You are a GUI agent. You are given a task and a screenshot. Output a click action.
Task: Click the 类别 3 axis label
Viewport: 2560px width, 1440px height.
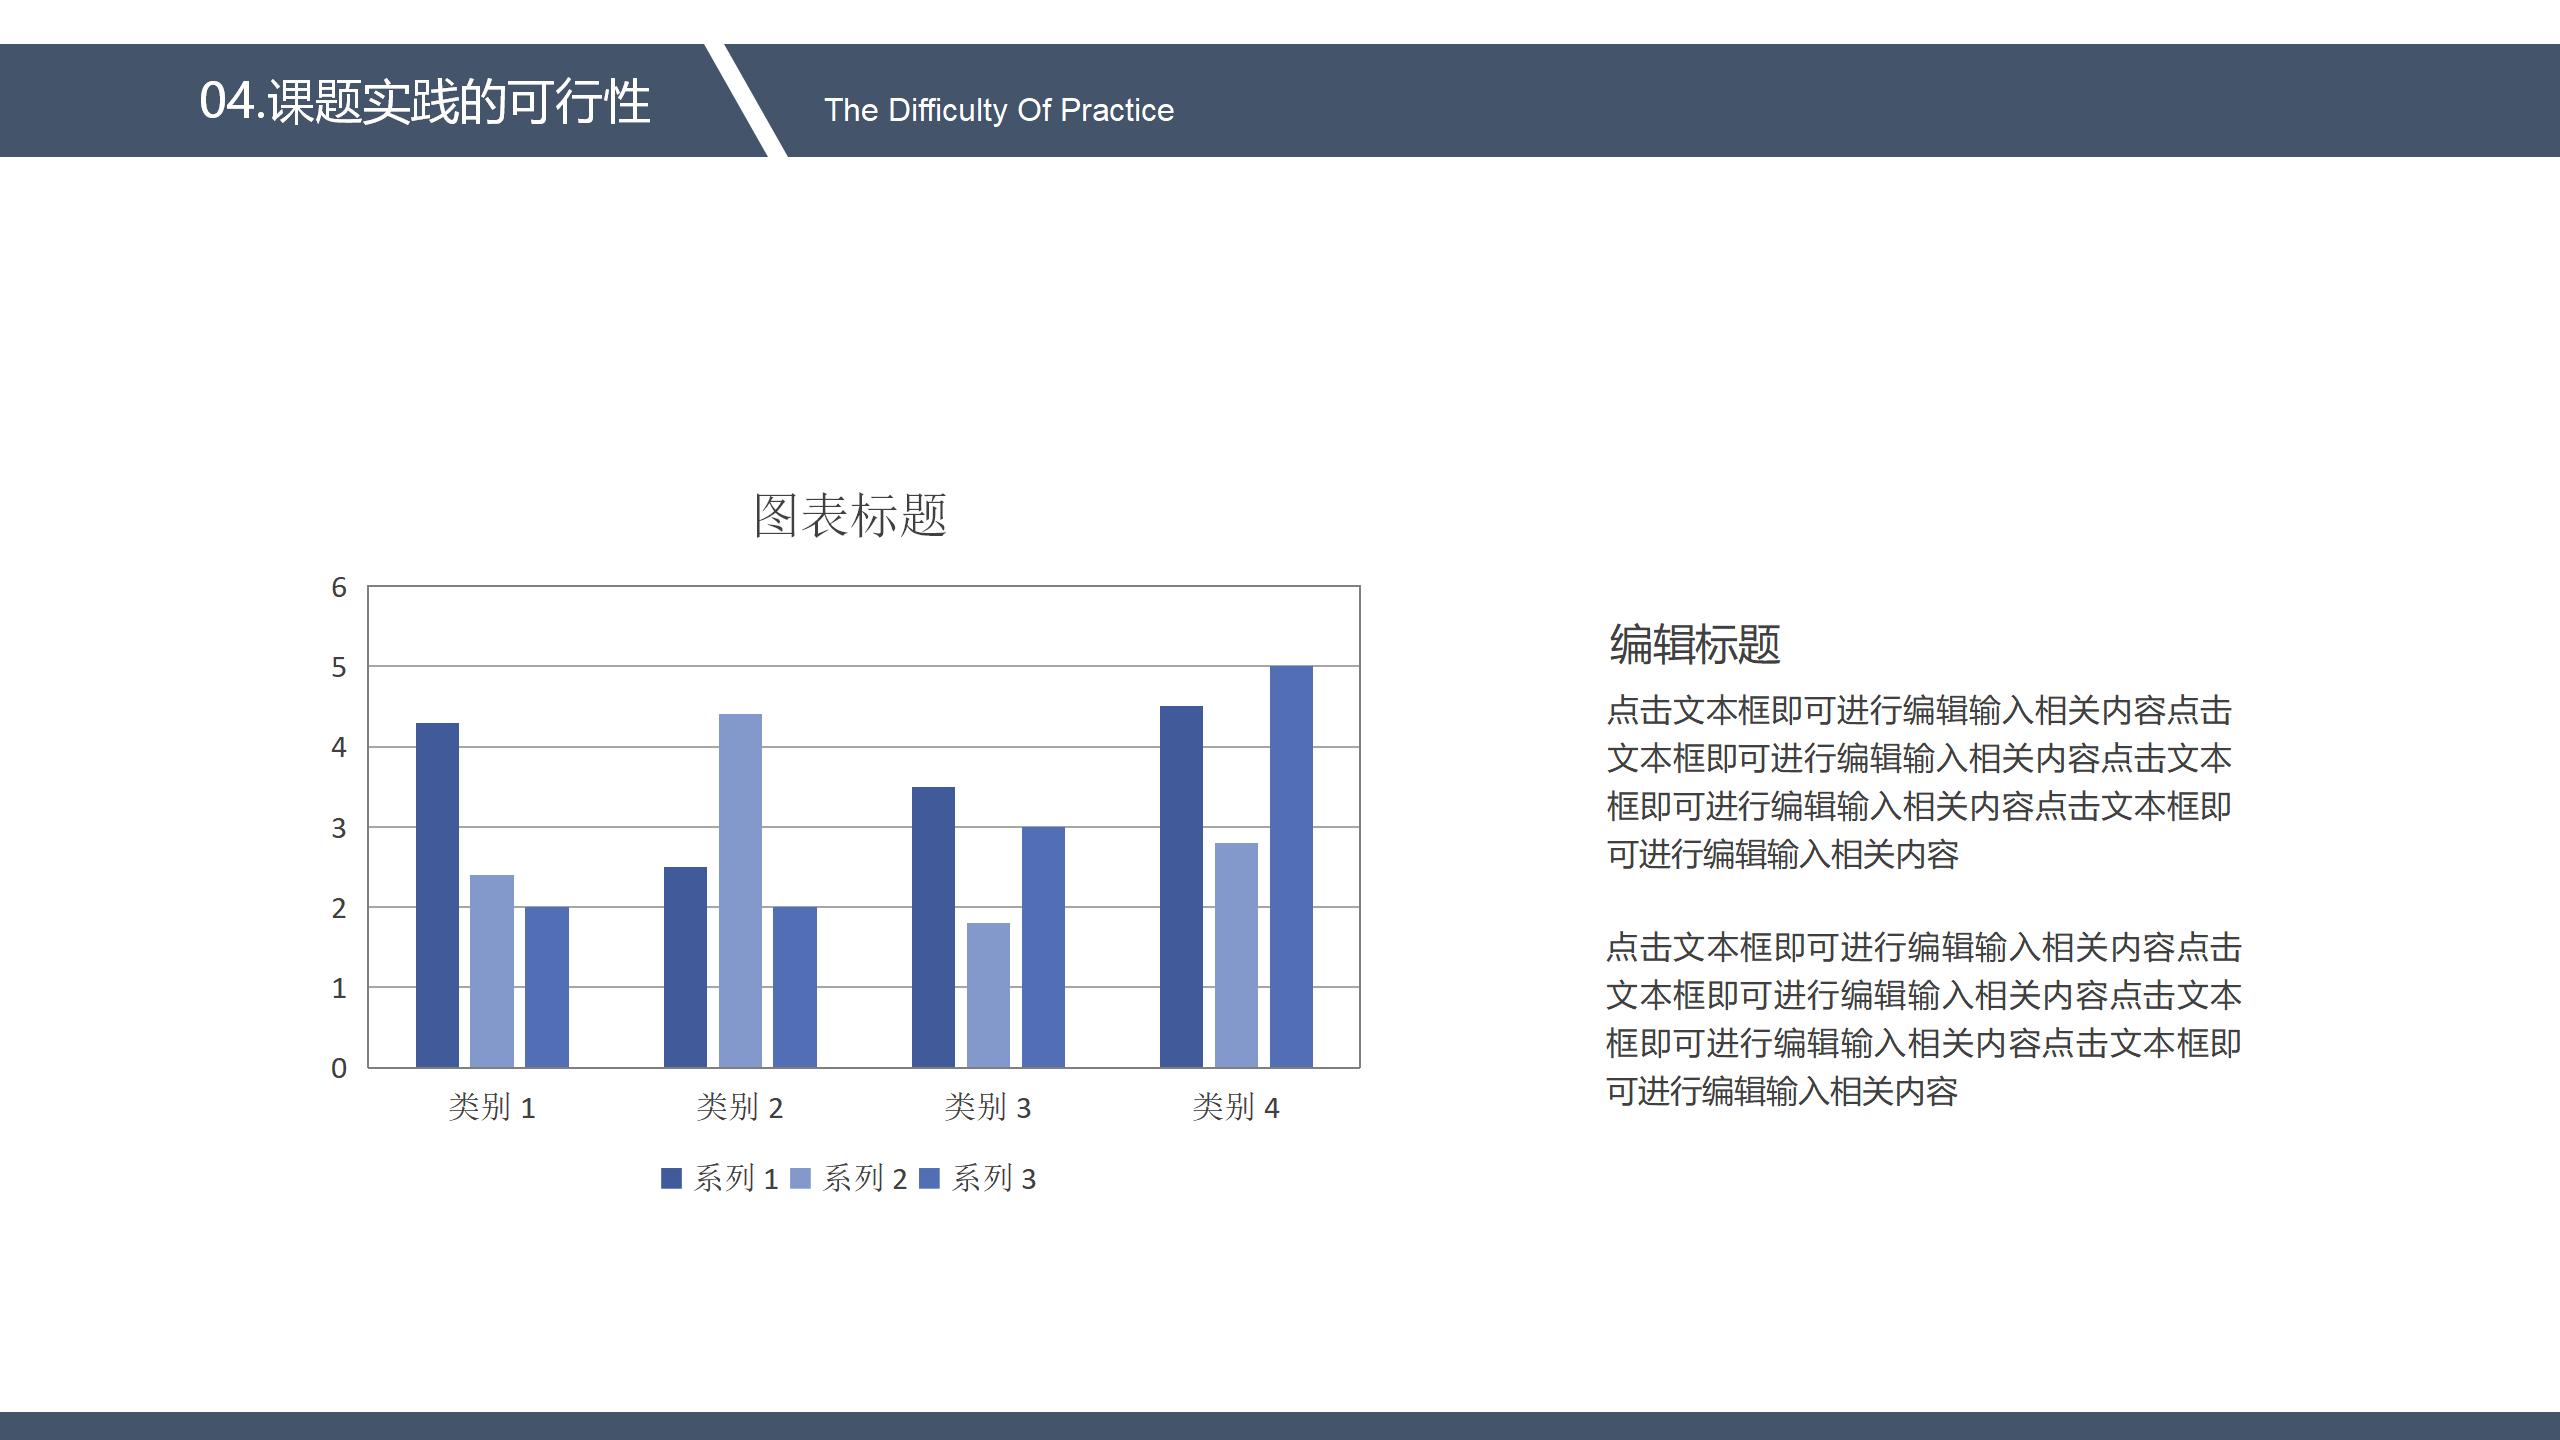(988, 1107)
